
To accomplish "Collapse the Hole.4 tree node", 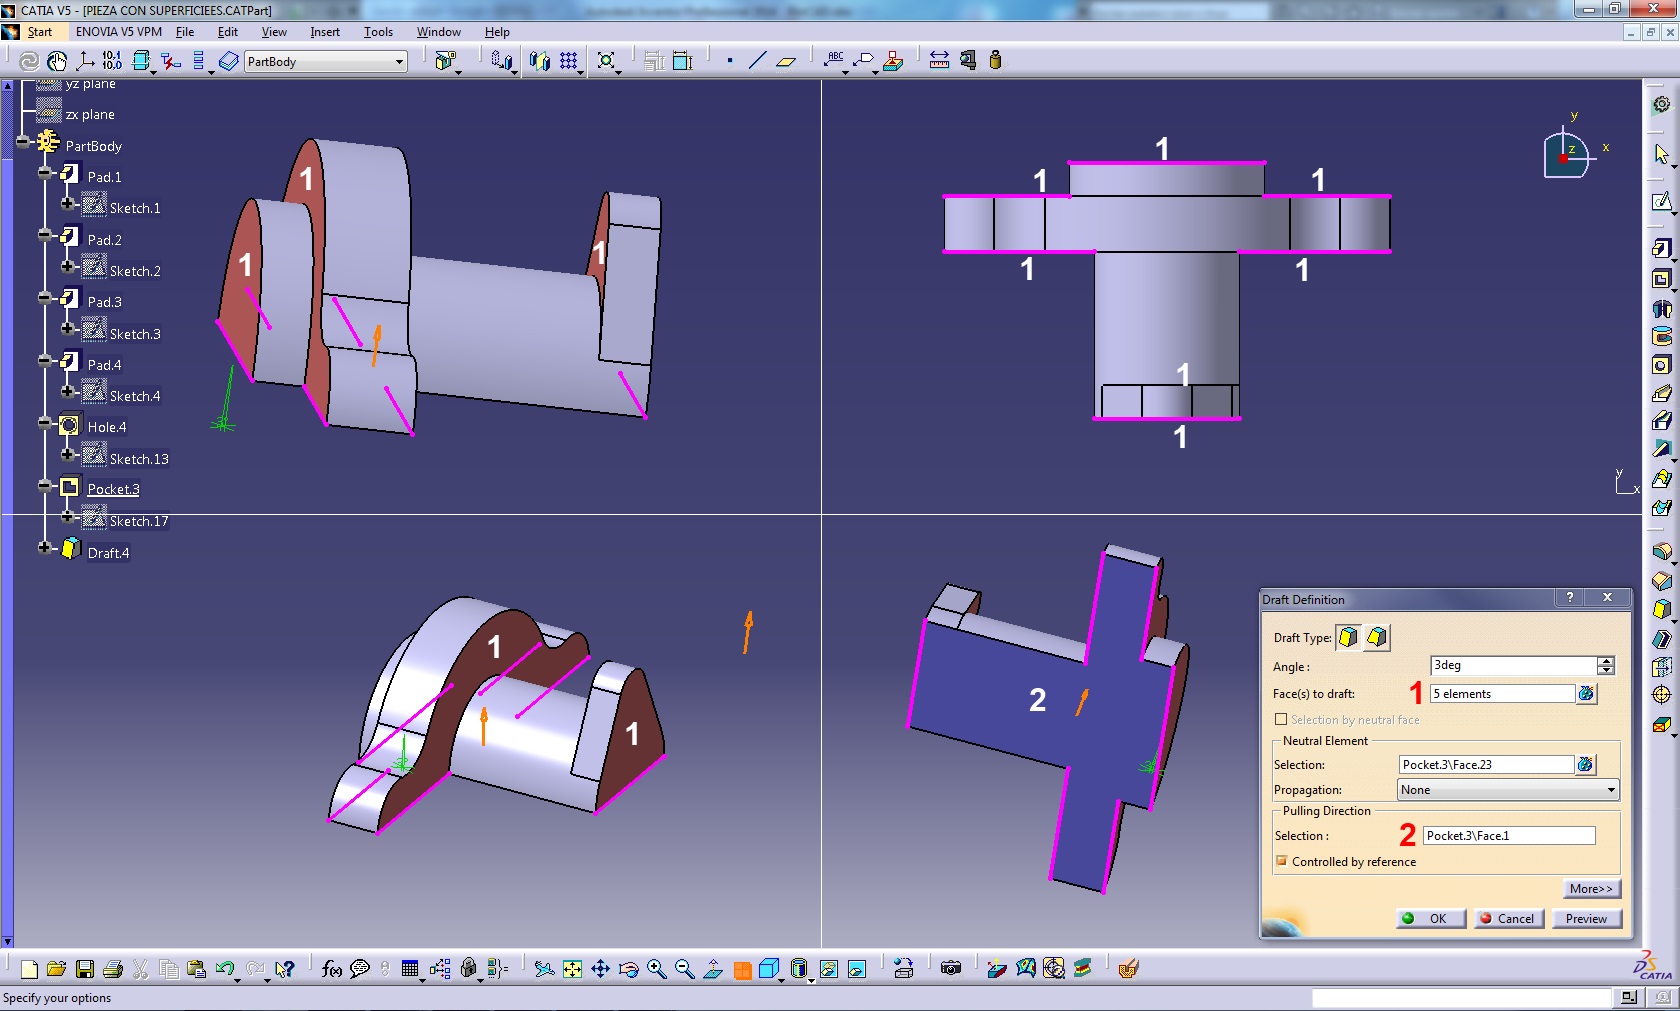I will pyautogui.click(x=45, y=423).
